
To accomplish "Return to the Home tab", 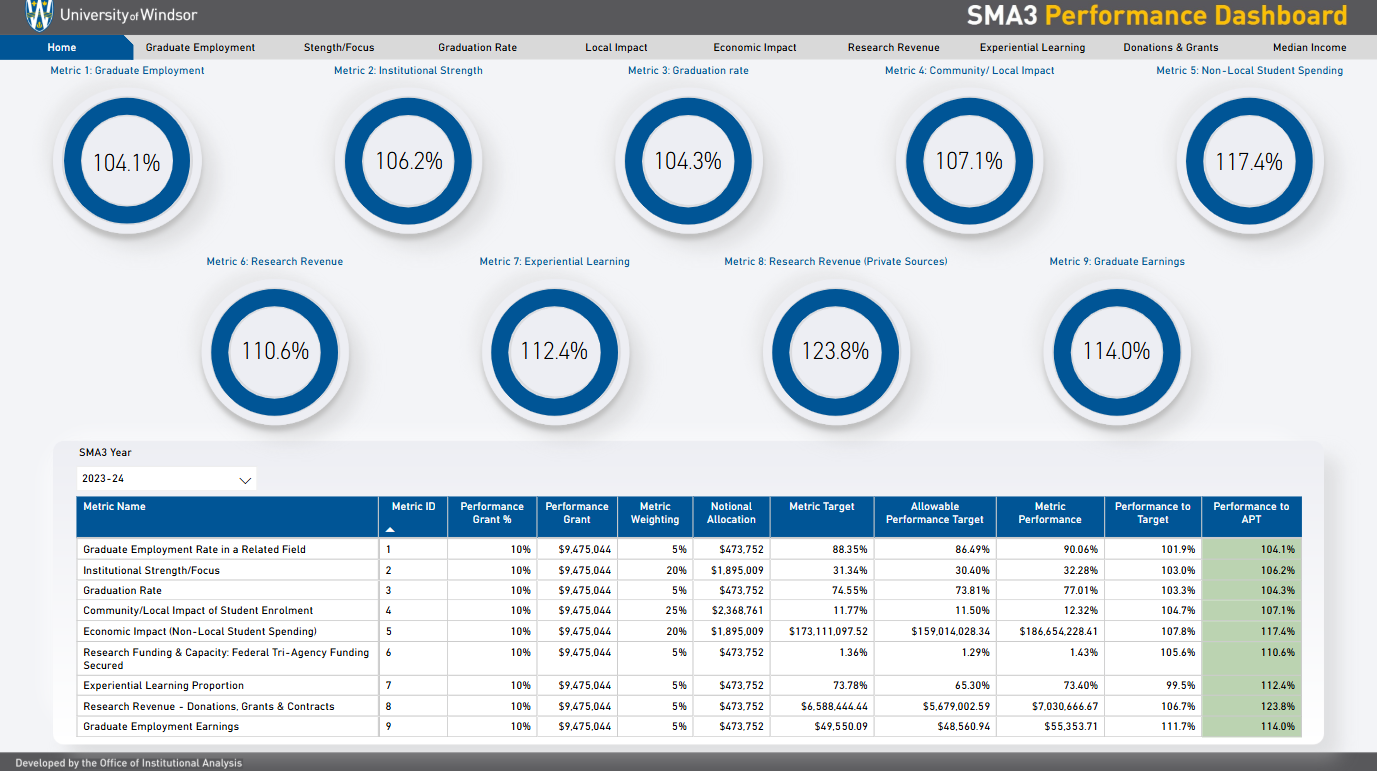I will (x=61, y=46).
